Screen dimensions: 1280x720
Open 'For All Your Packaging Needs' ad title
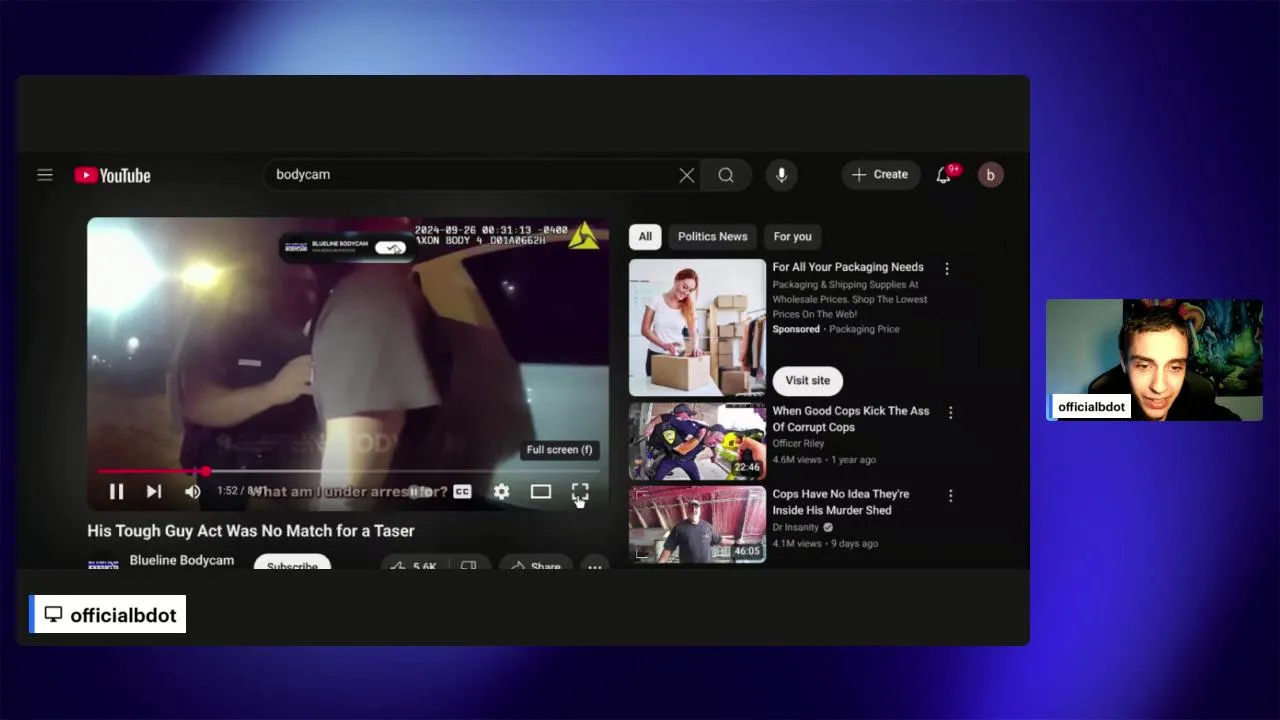click(848, 268)
